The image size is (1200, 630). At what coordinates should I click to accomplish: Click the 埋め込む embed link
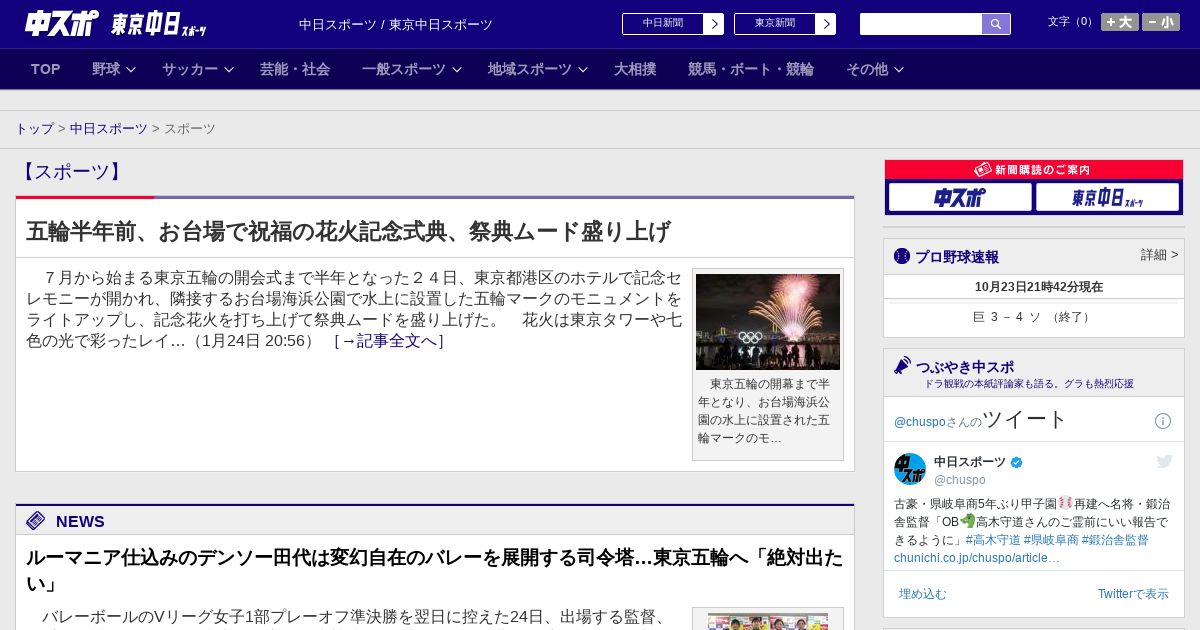[923, 594]
